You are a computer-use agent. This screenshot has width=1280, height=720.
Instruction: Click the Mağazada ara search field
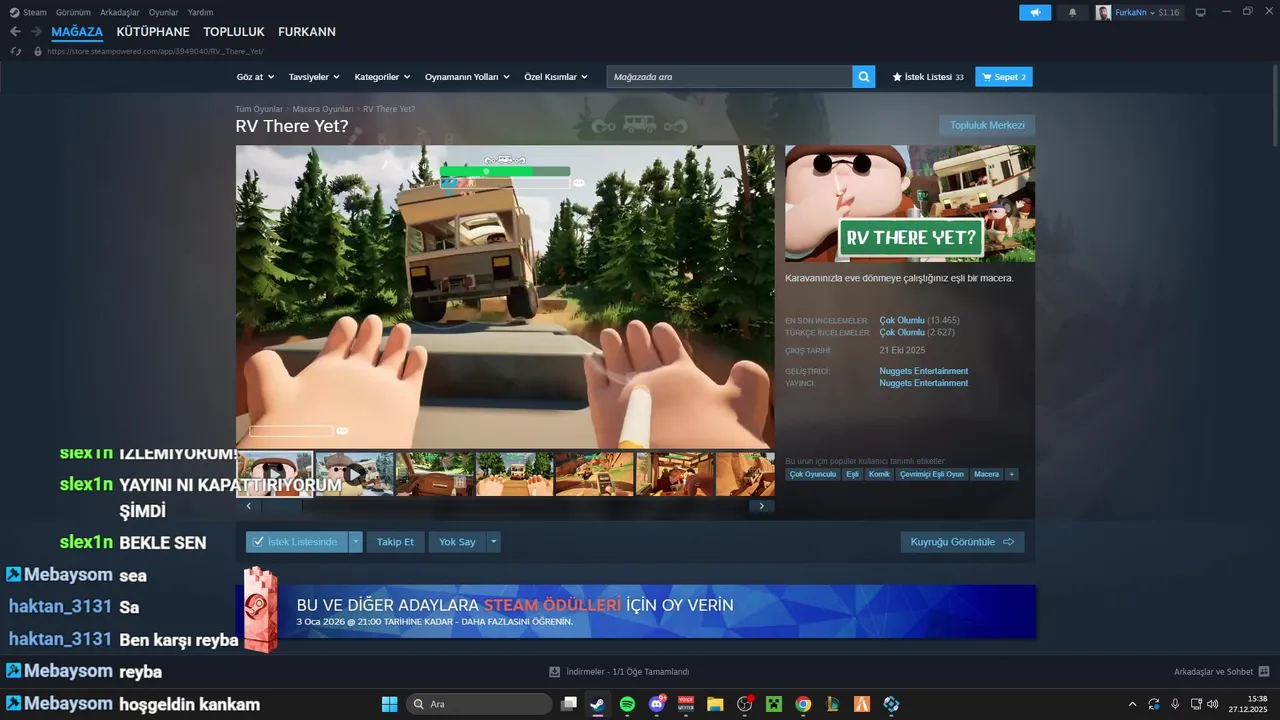(729, 77)
